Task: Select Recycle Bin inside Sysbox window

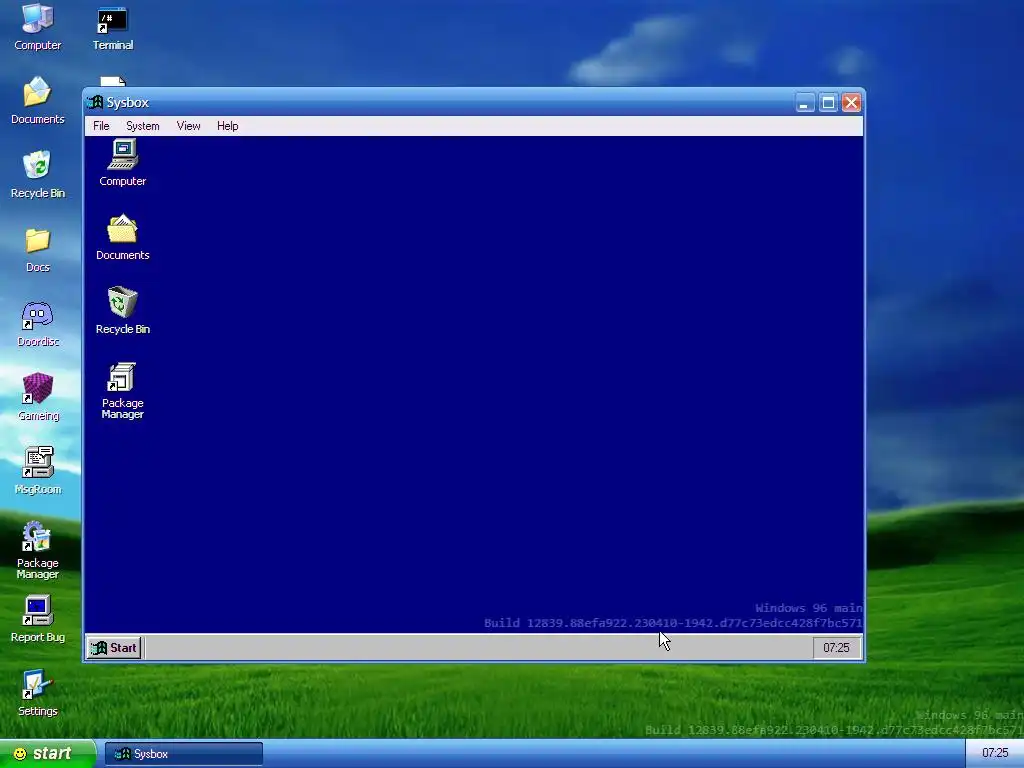Action: (123, 311)
